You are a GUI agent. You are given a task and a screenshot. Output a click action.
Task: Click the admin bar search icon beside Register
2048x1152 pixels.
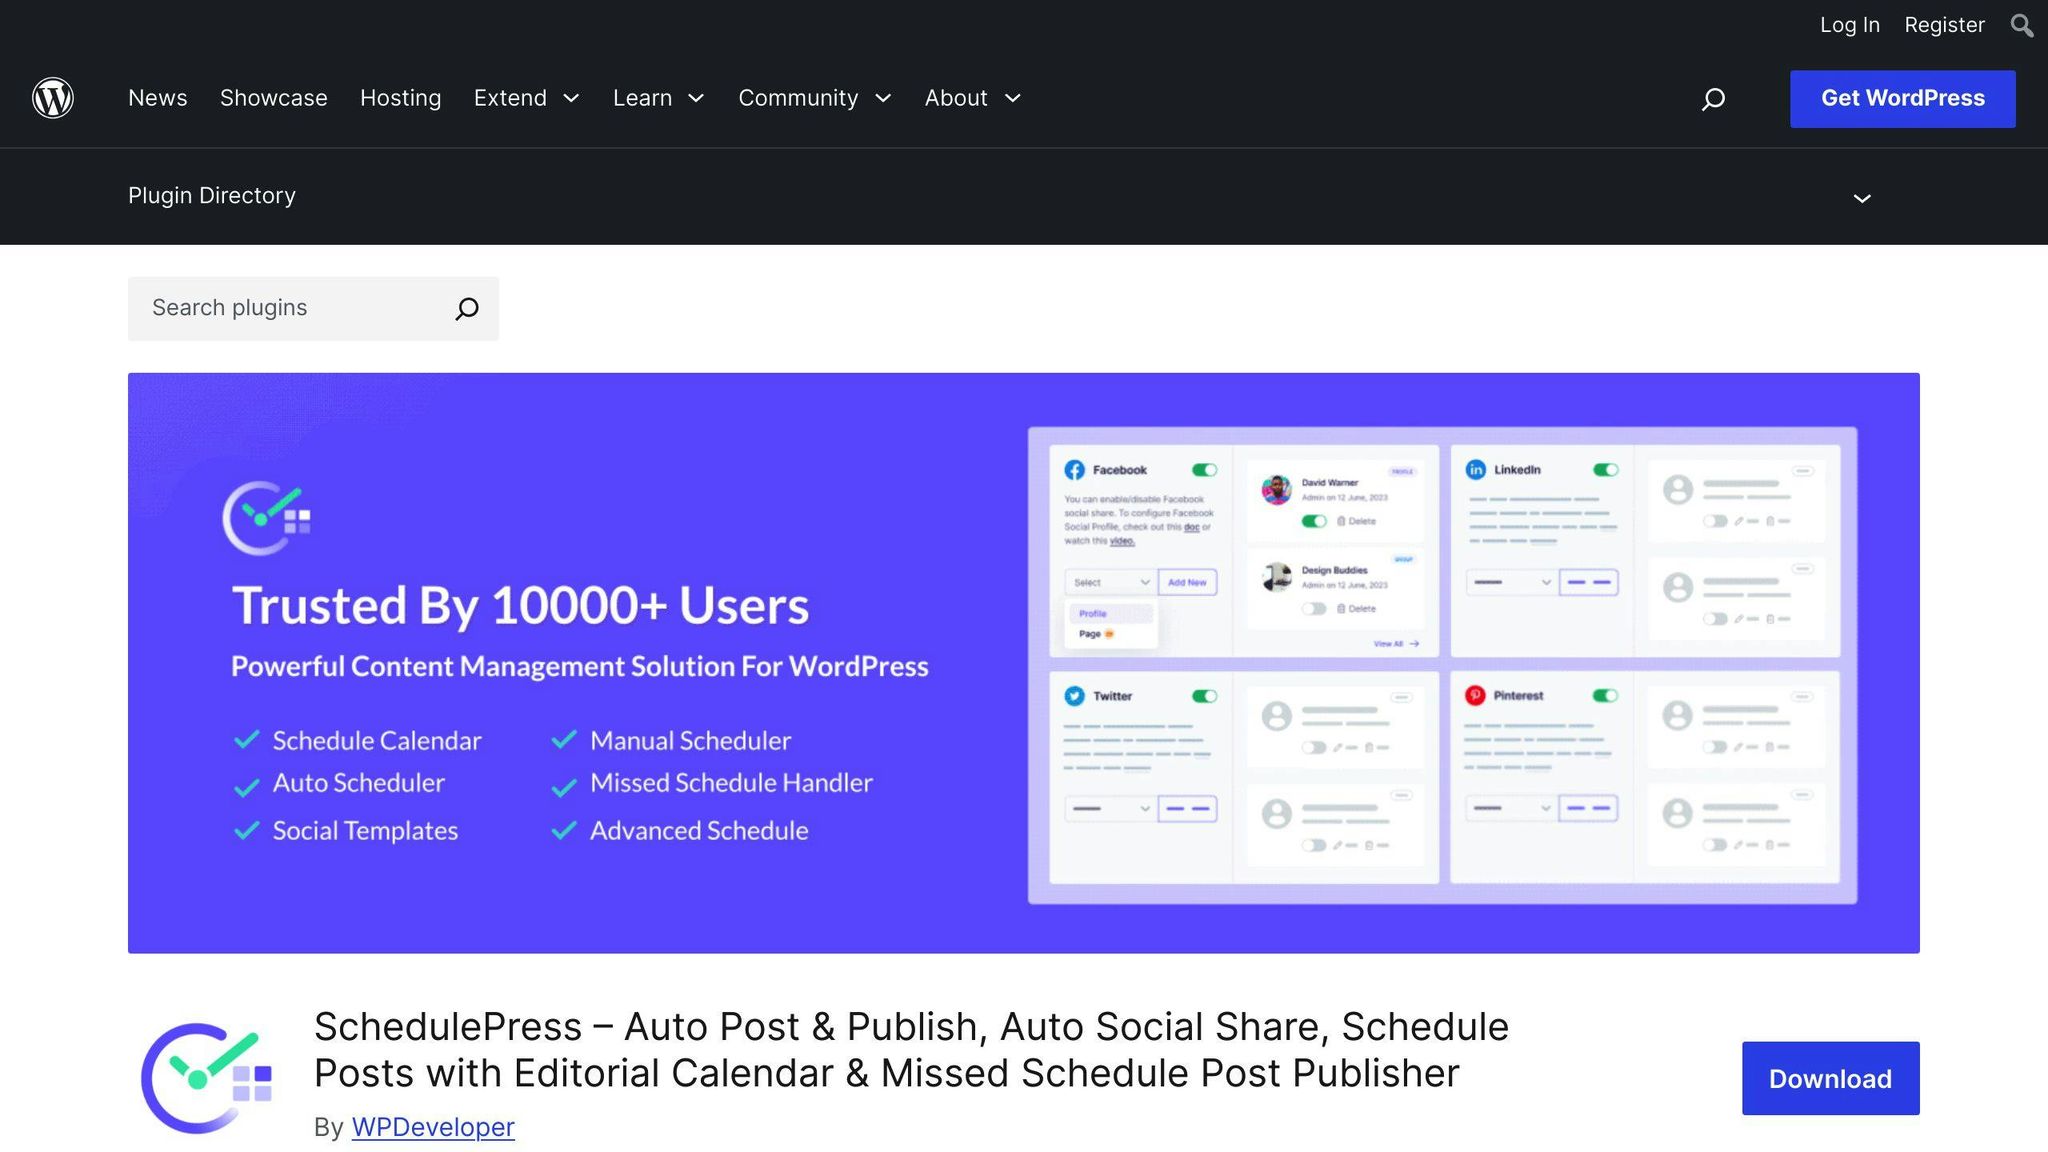[x=2022, y=25]
